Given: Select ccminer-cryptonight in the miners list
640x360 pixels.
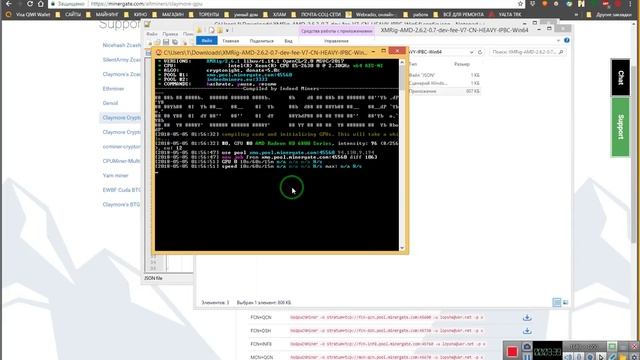Looking at the screenshot, I should (x=122, y=147).
